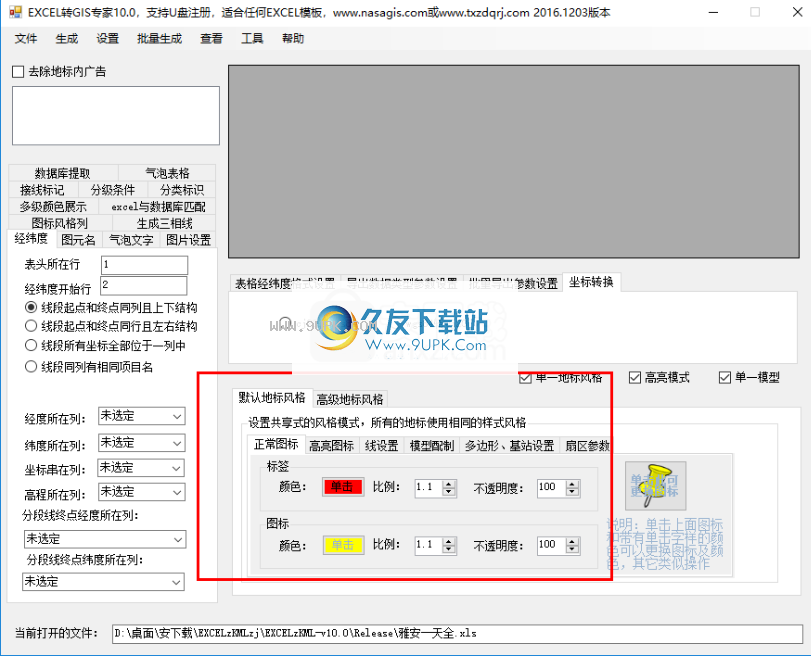Switch to 表格经纬度格式设置 tab
Screen dimensions: 811x657
pos(285,283)
